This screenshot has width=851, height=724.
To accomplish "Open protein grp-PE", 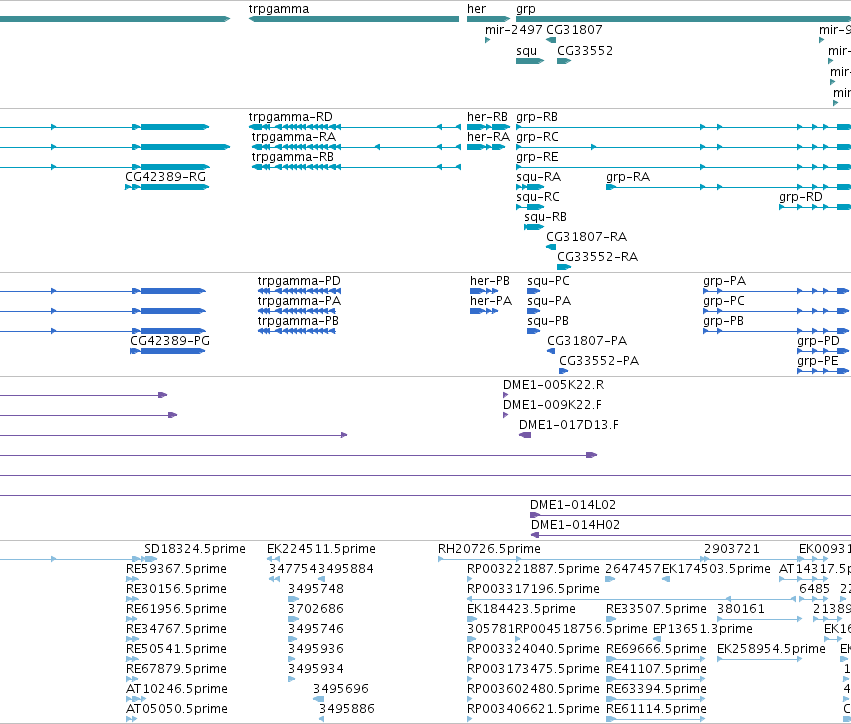I will 818,362.
